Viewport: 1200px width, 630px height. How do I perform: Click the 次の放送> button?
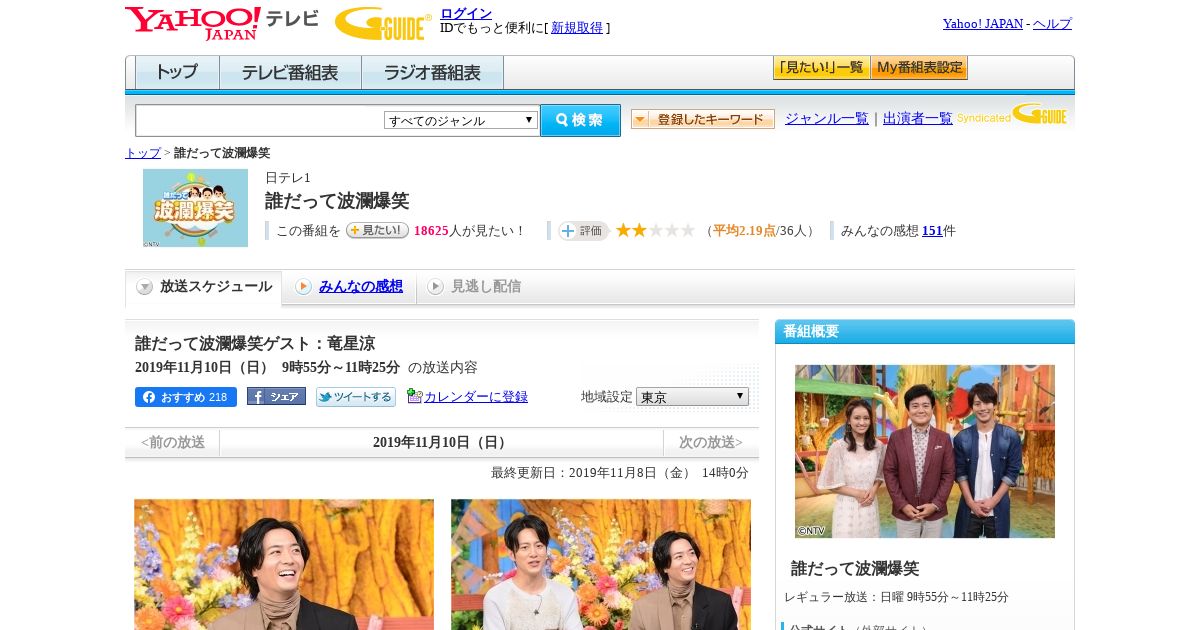[x=711, y=442]
